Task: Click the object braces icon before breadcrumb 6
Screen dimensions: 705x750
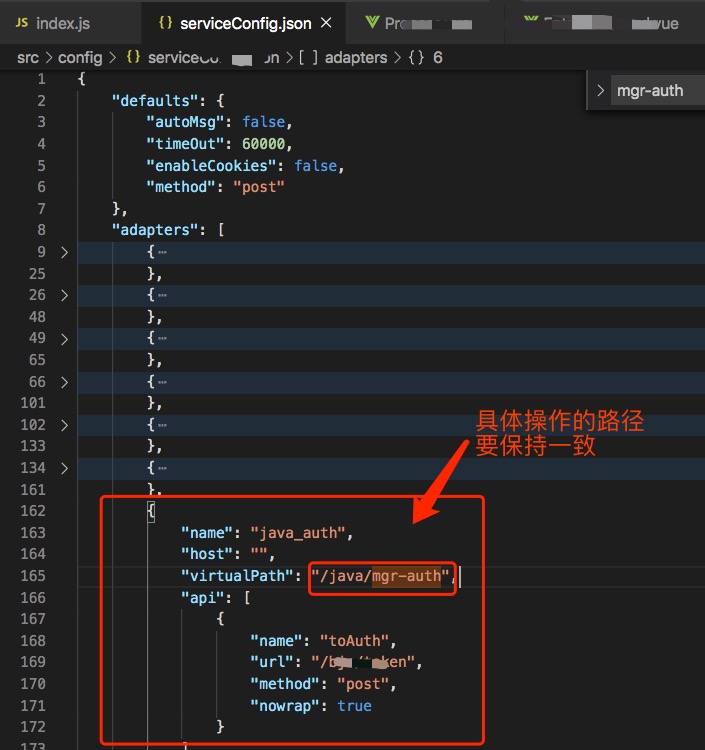Action: [416, 58]
